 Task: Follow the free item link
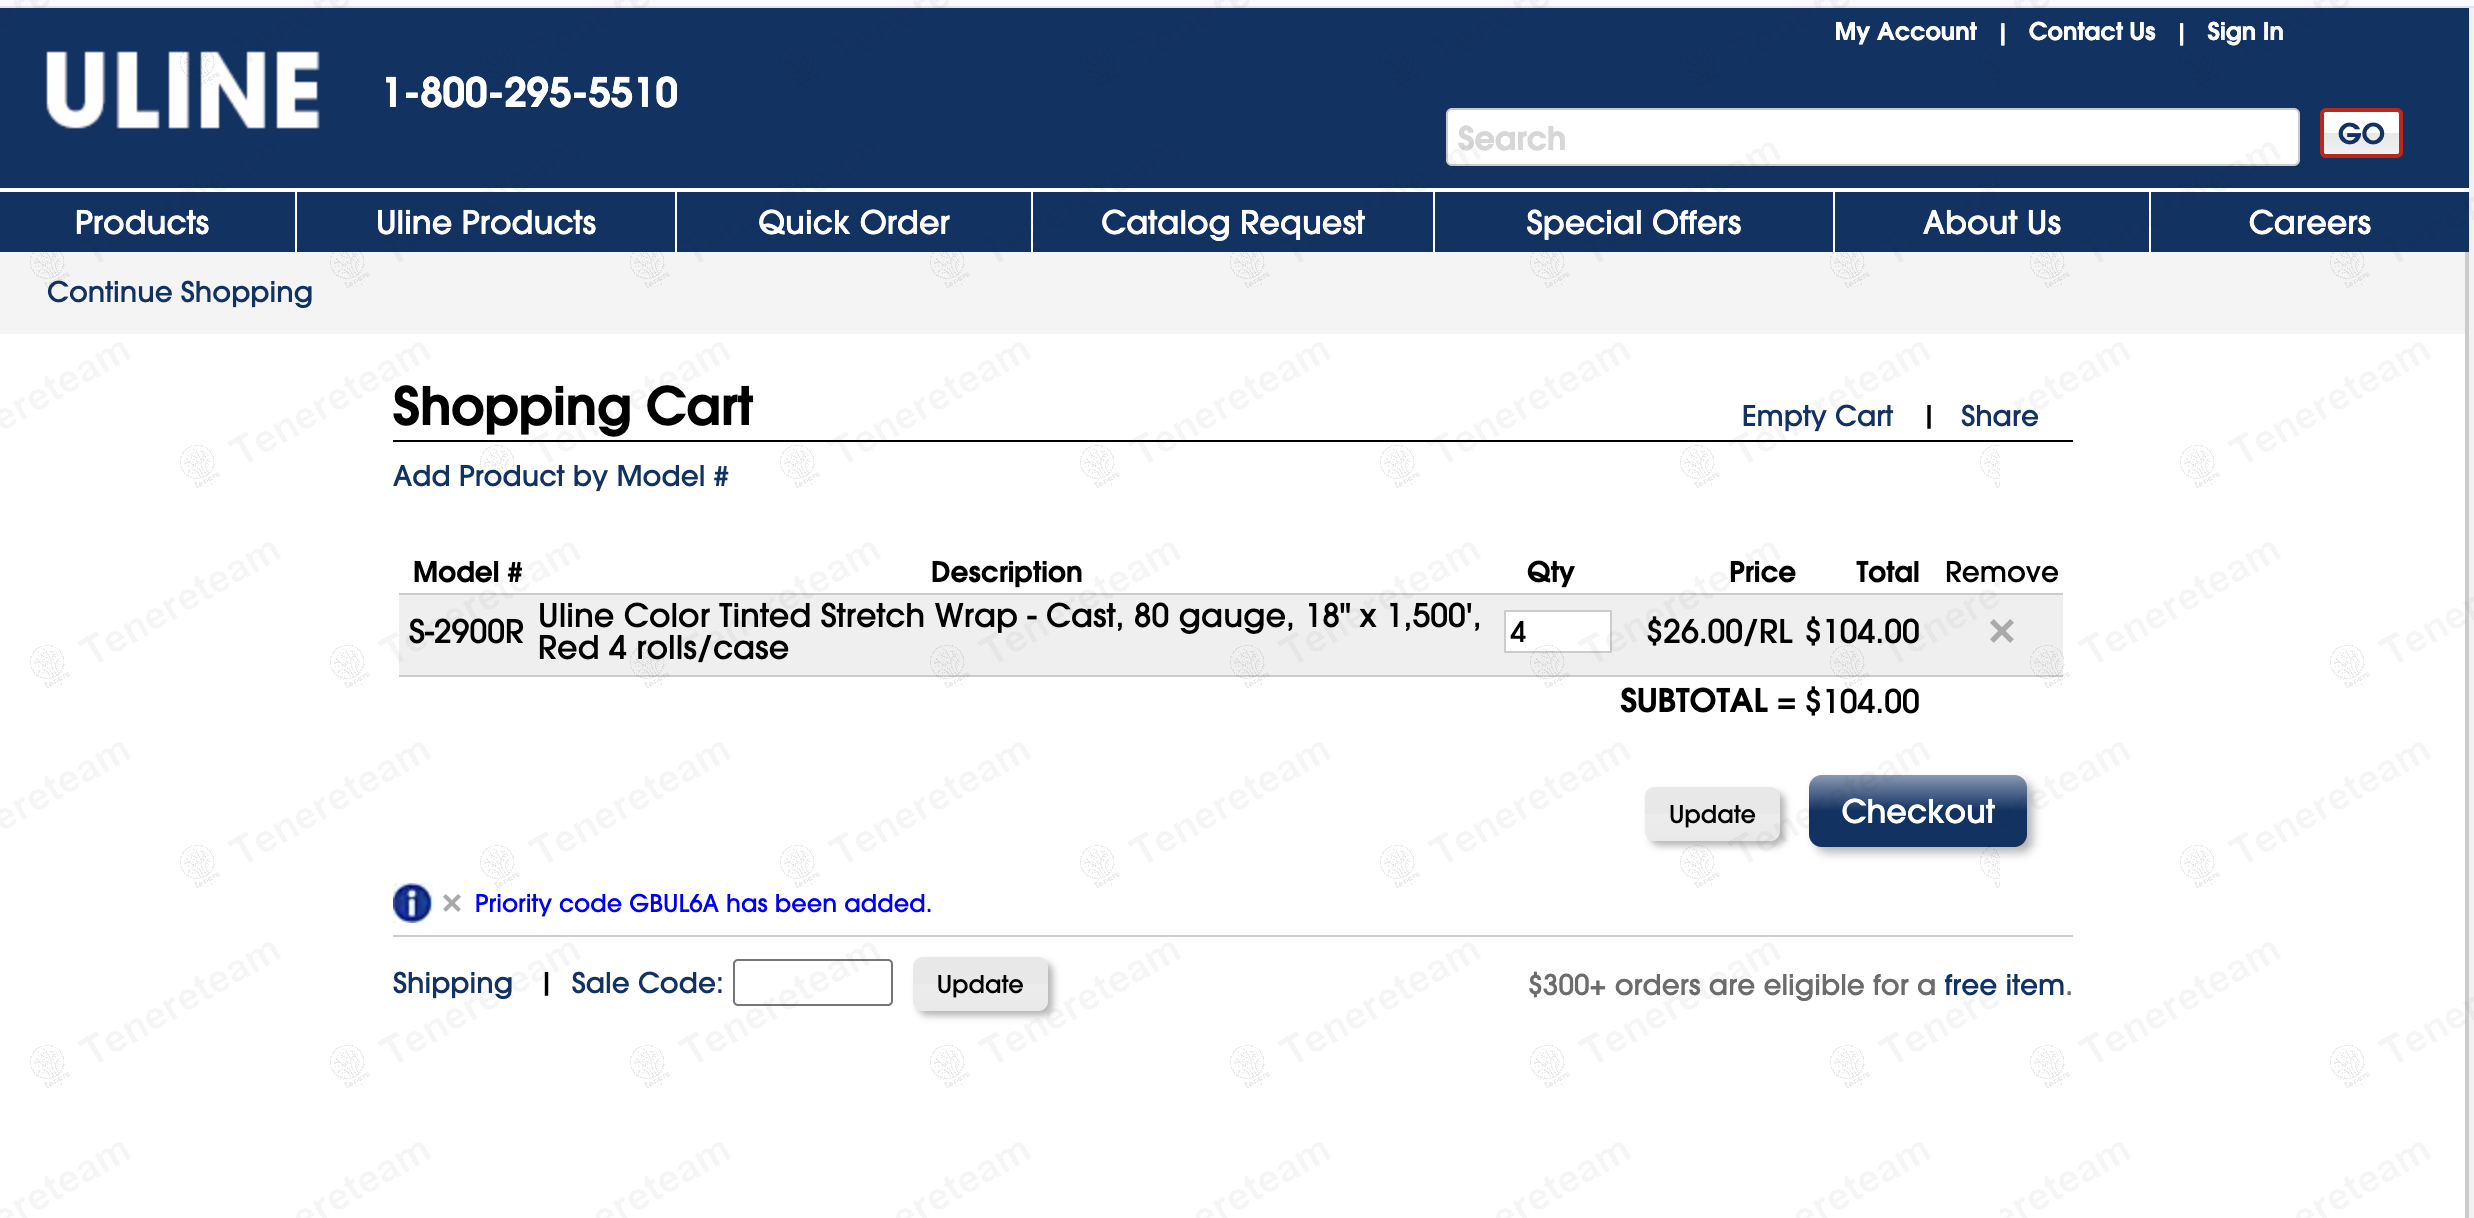(2004, 985)
